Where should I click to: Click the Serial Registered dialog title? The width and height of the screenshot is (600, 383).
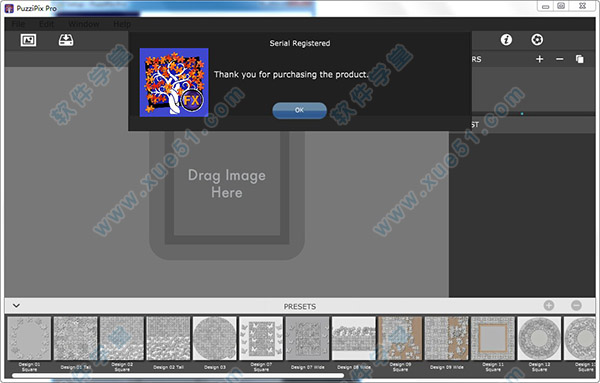click(300, 43)
